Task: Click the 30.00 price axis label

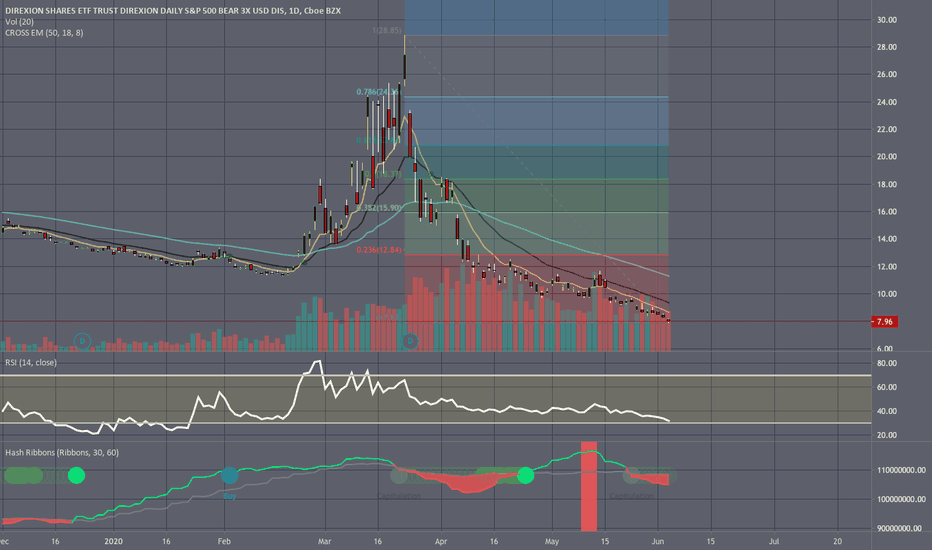Action: pos(887,20)
